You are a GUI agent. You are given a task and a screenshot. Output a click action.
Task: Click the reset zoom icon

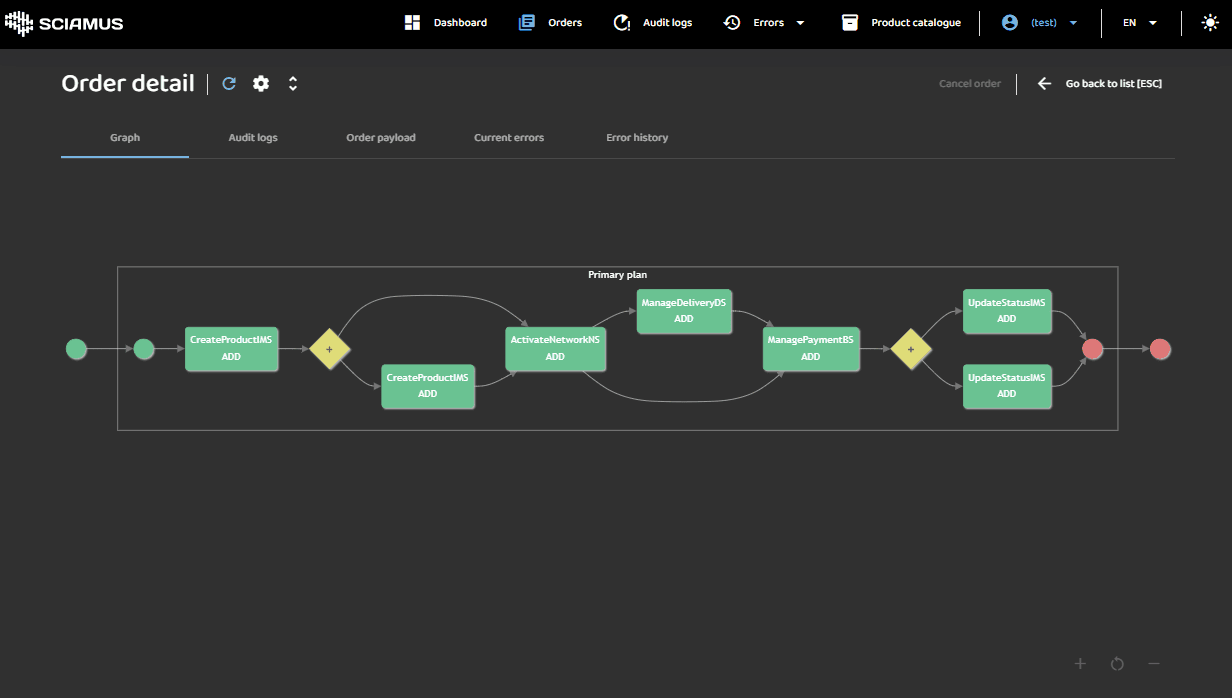coord(1117,664)
